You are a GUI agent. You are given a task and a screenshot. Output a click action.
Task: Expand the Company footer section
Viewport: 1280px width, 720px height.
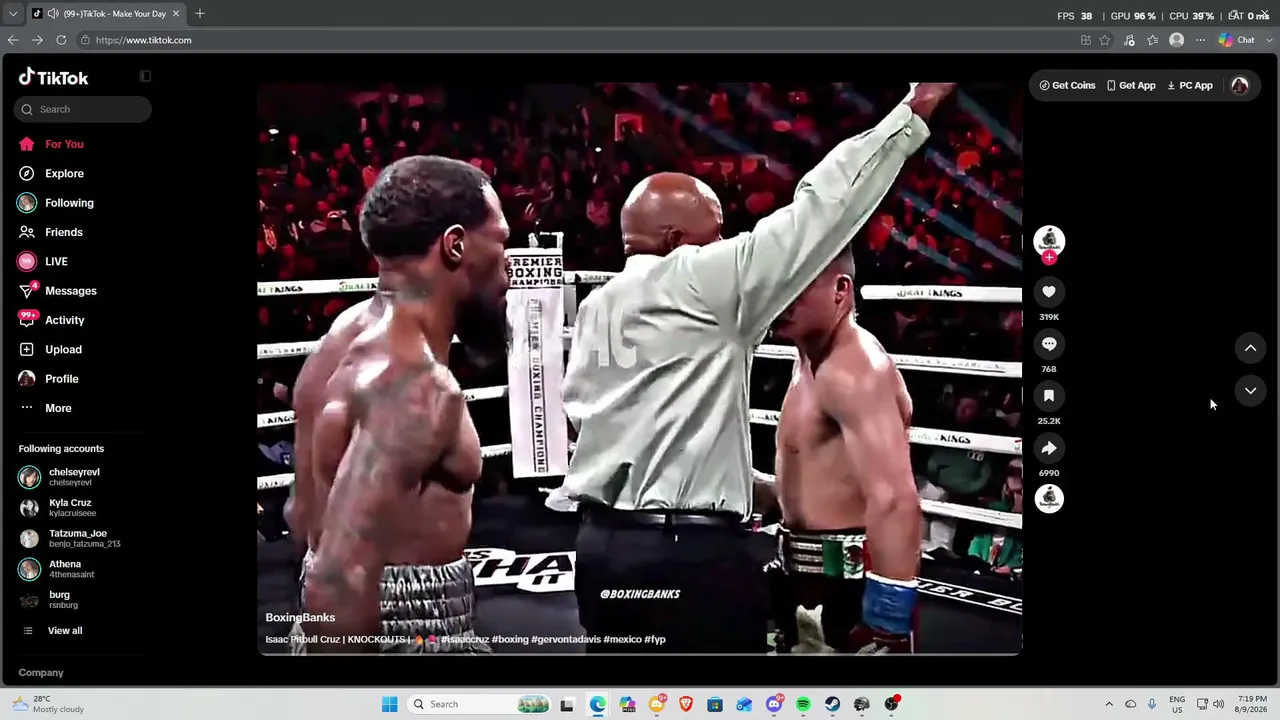41,673
